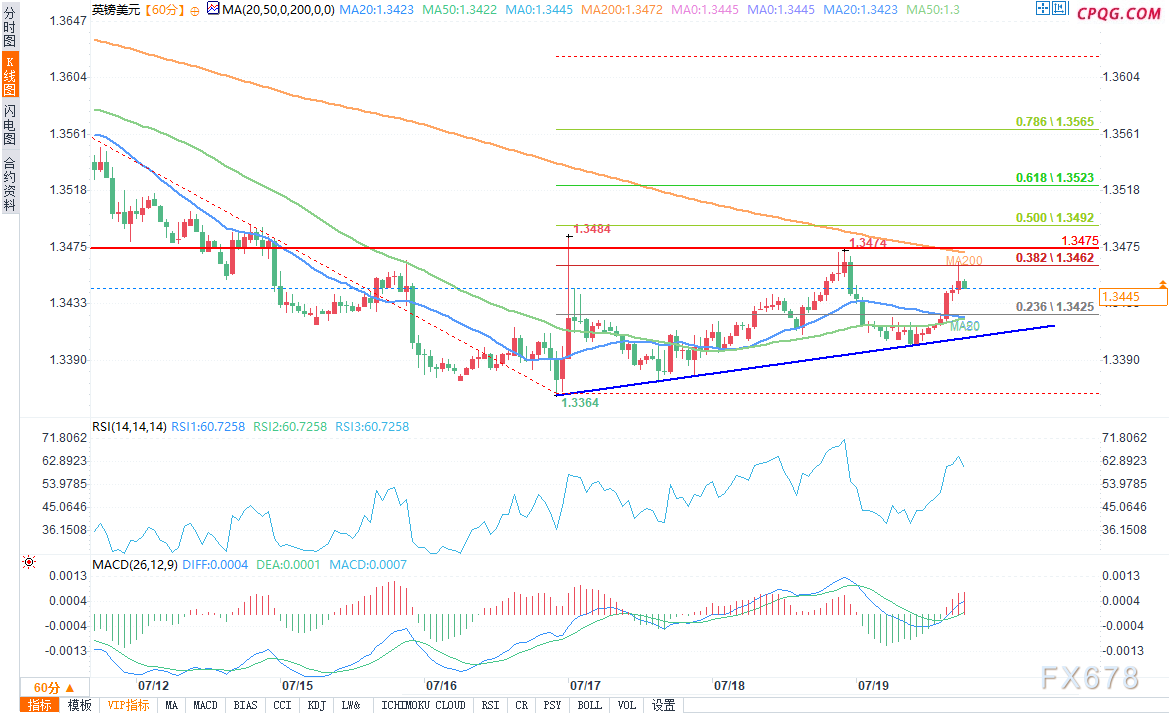
Task: Select the RSI indicator button in the bottom bar
Action: pos(490,705)
